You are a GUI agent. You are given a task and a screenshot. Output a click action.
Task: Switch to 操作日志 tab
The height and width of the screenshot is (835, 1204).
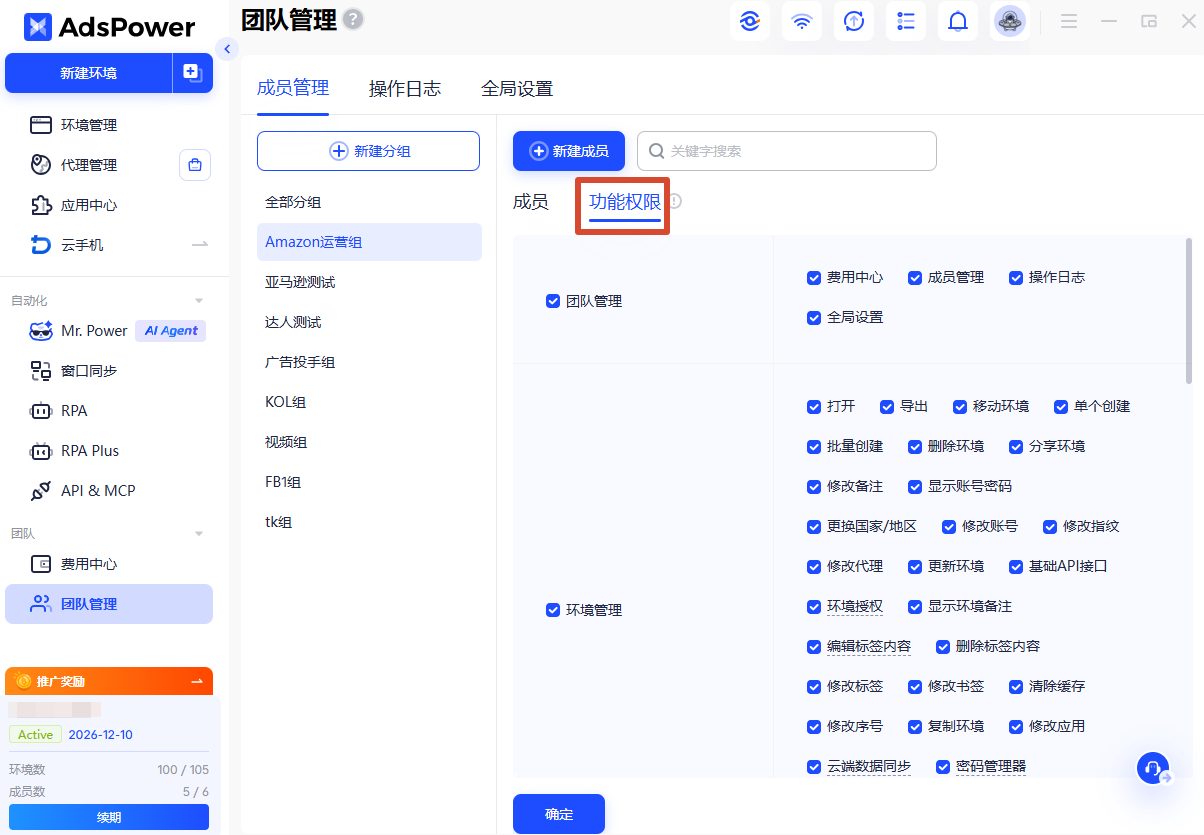click(405, 88)
